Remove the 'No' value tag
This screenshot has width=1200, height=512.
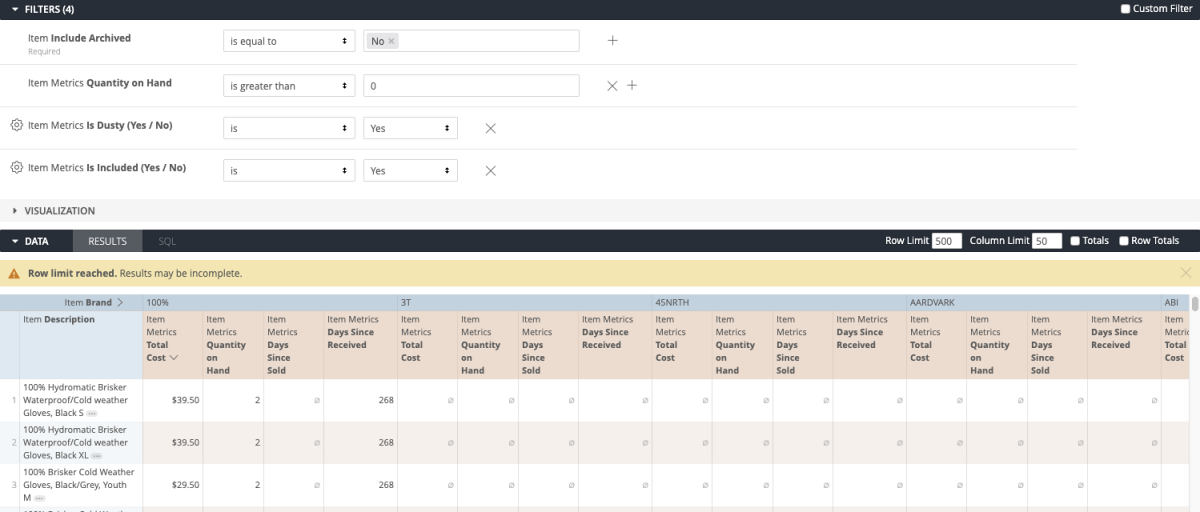[391, 41]
